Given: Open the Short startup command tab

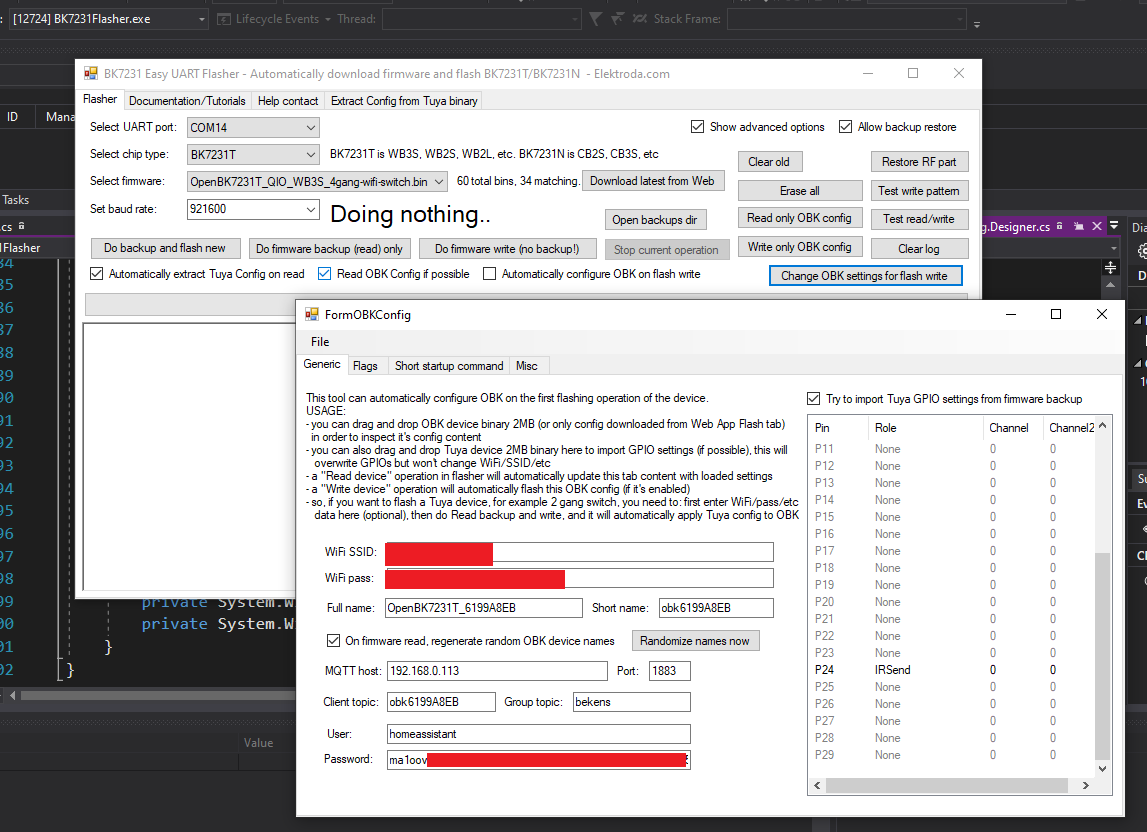Looking at the screenshot, I should (x=449, y=366).
